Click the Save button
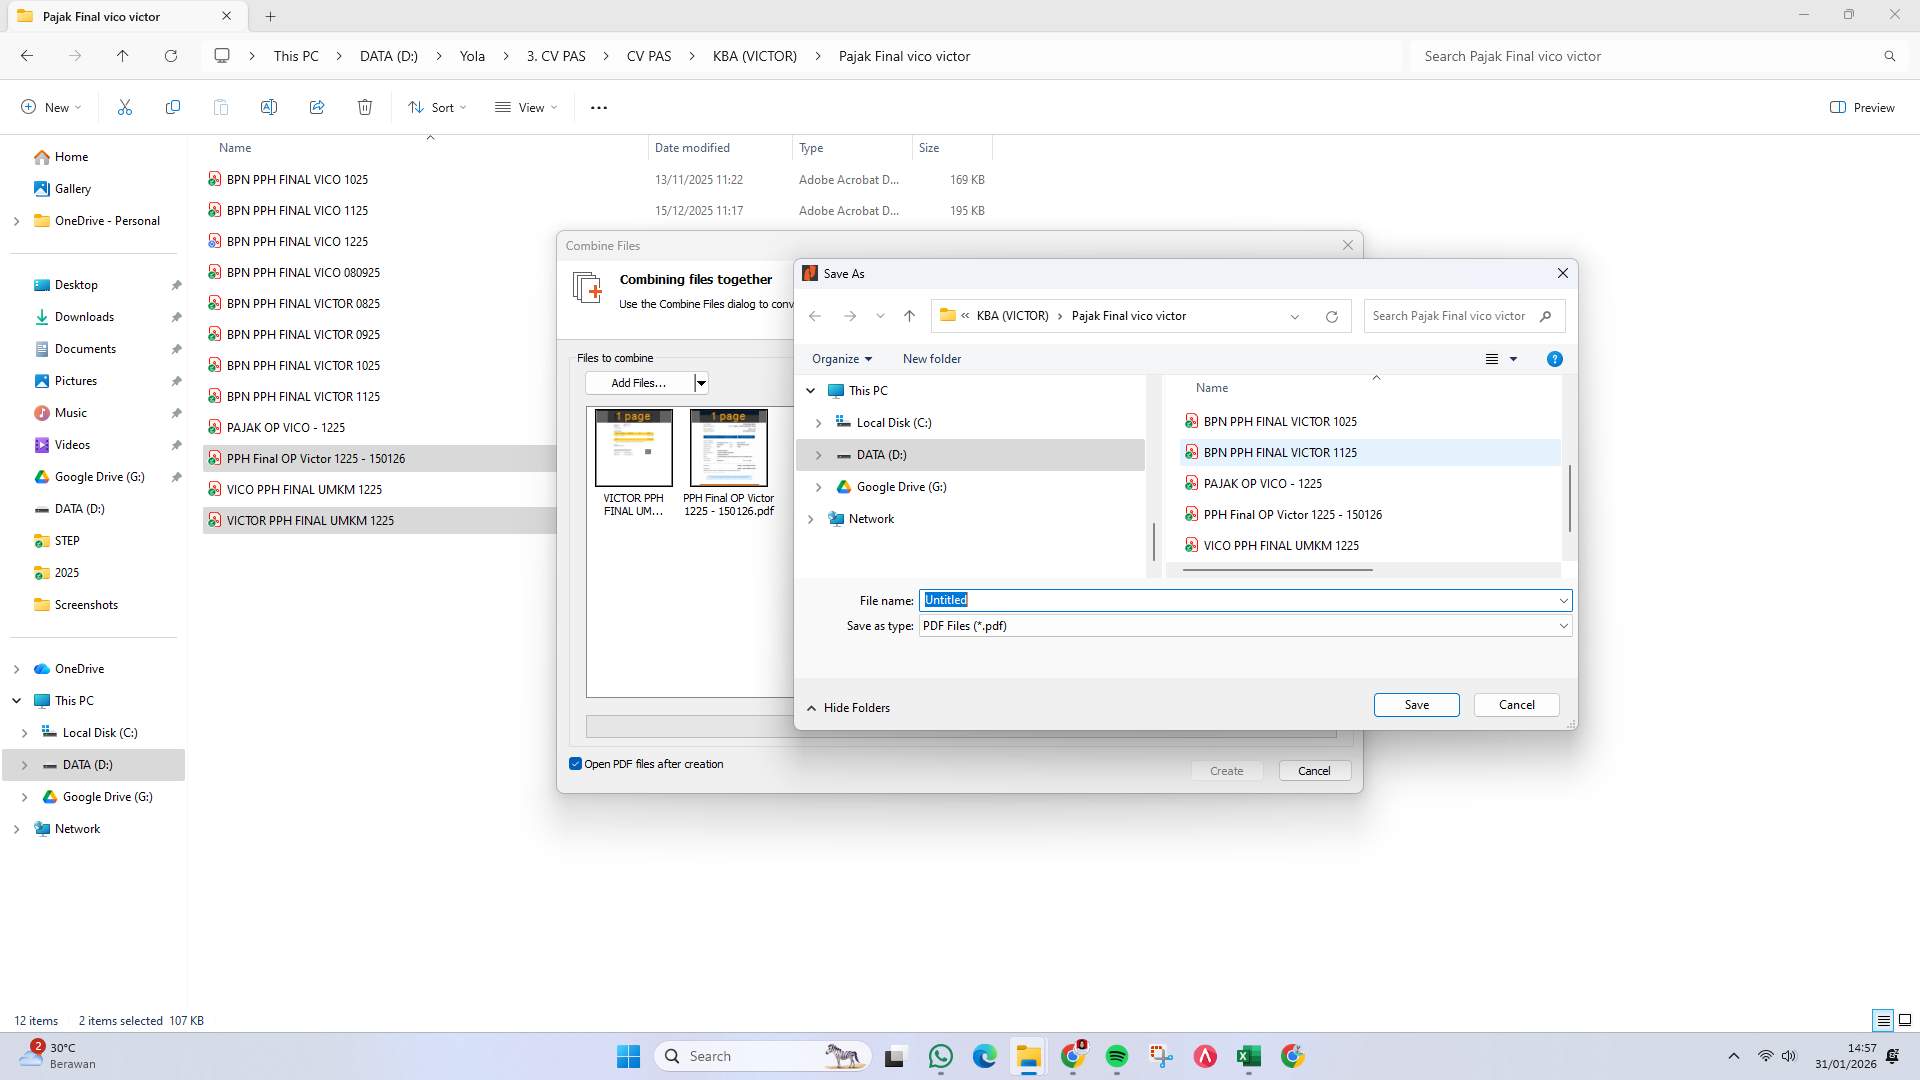 tap(1416, 705)
